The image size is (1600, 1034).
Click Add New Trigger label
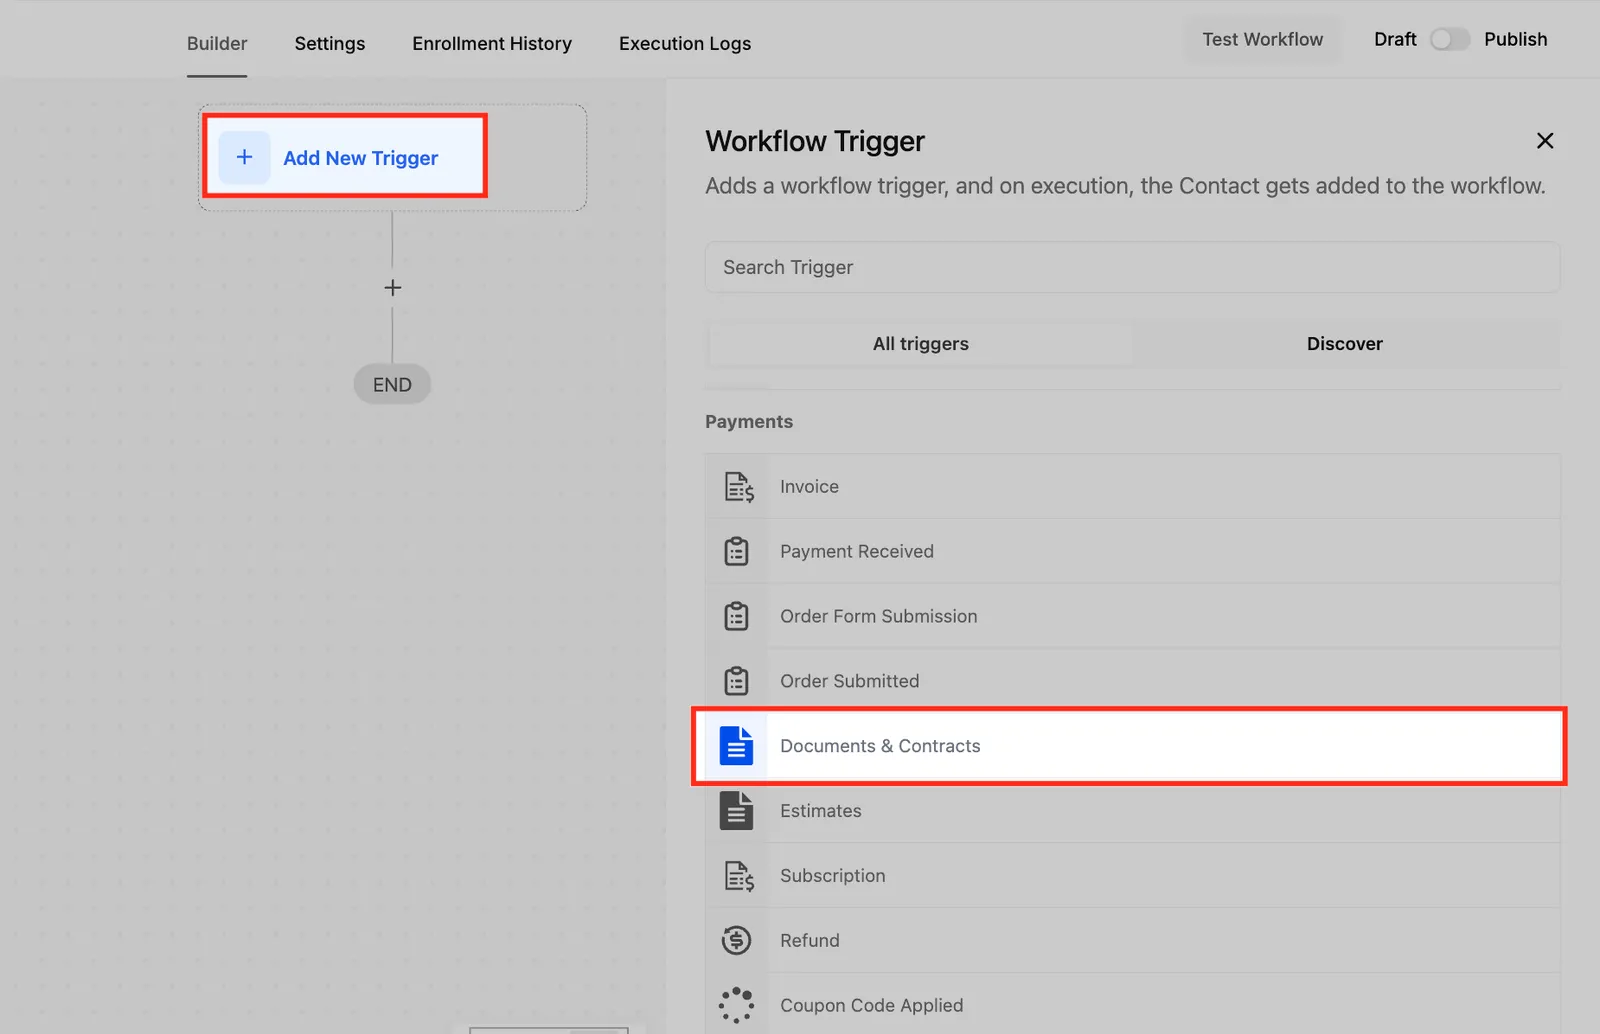click(361, 158)
